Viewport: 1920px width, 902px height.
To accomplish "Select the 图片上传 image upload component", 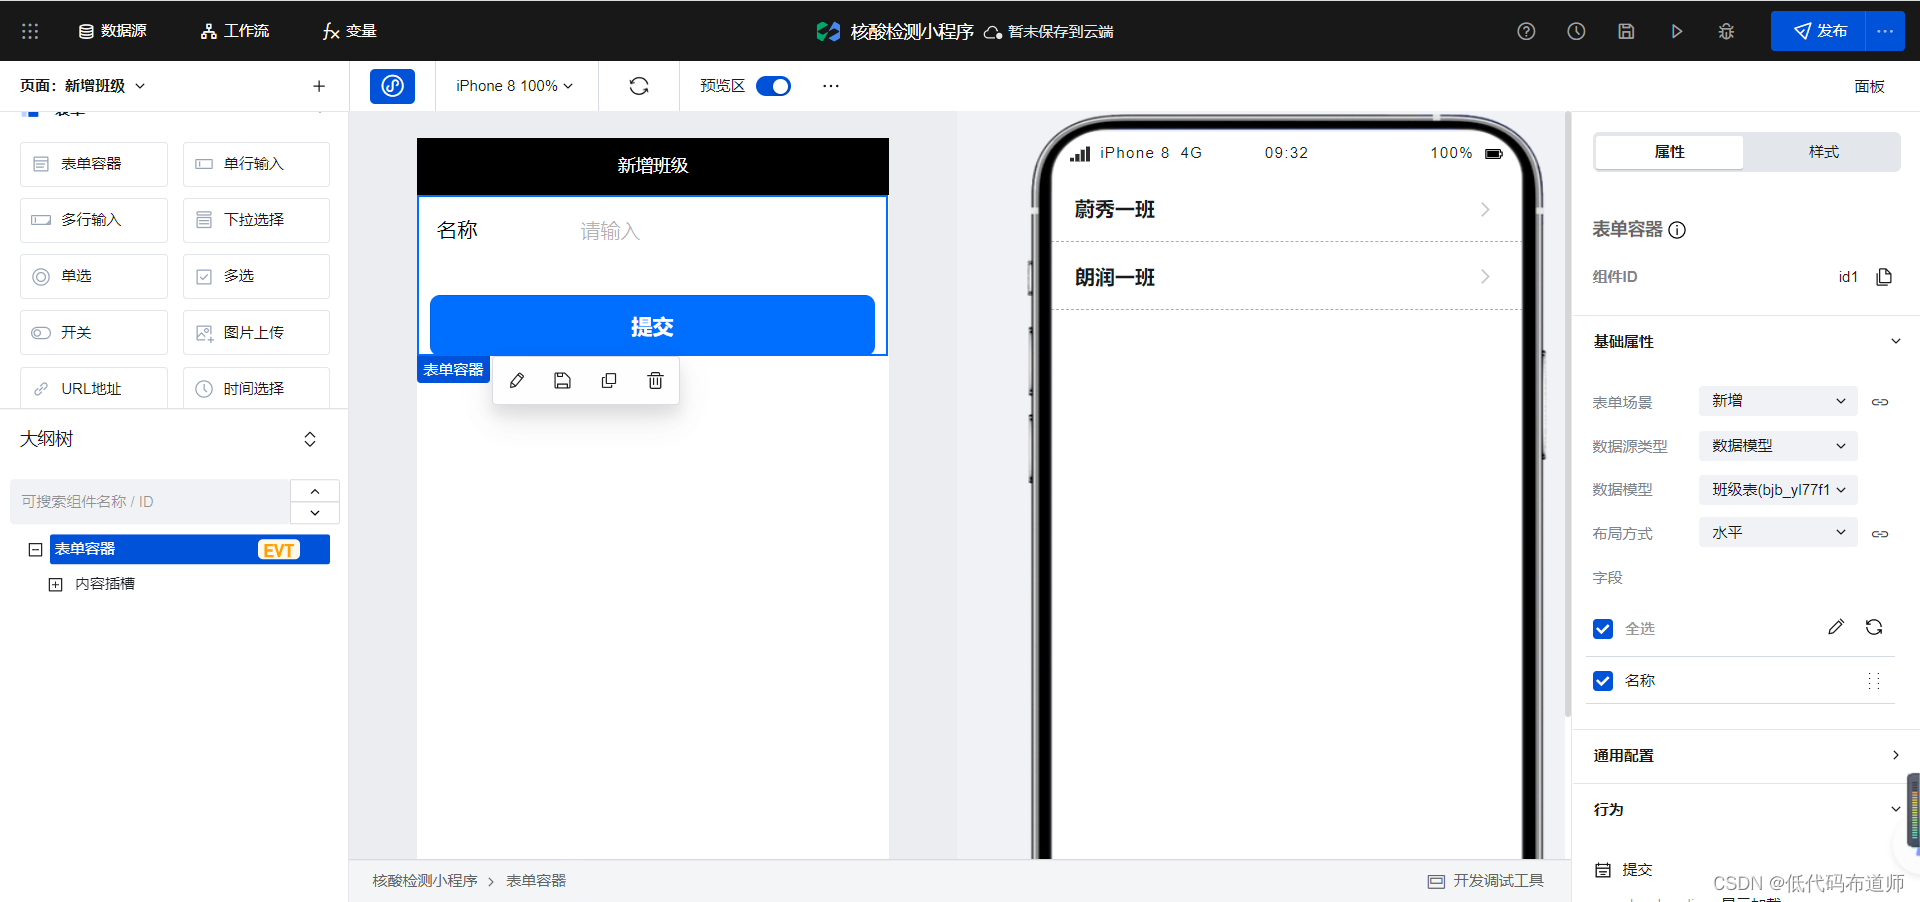I will [x=256, y=332].
